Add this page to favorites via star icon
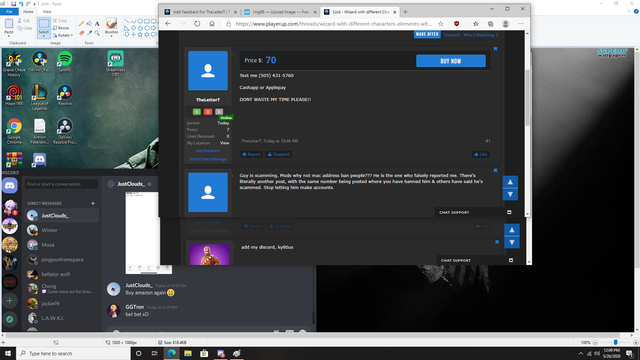Image resolution: width=640 pixels, height=360 pixels. click(441, 24)
